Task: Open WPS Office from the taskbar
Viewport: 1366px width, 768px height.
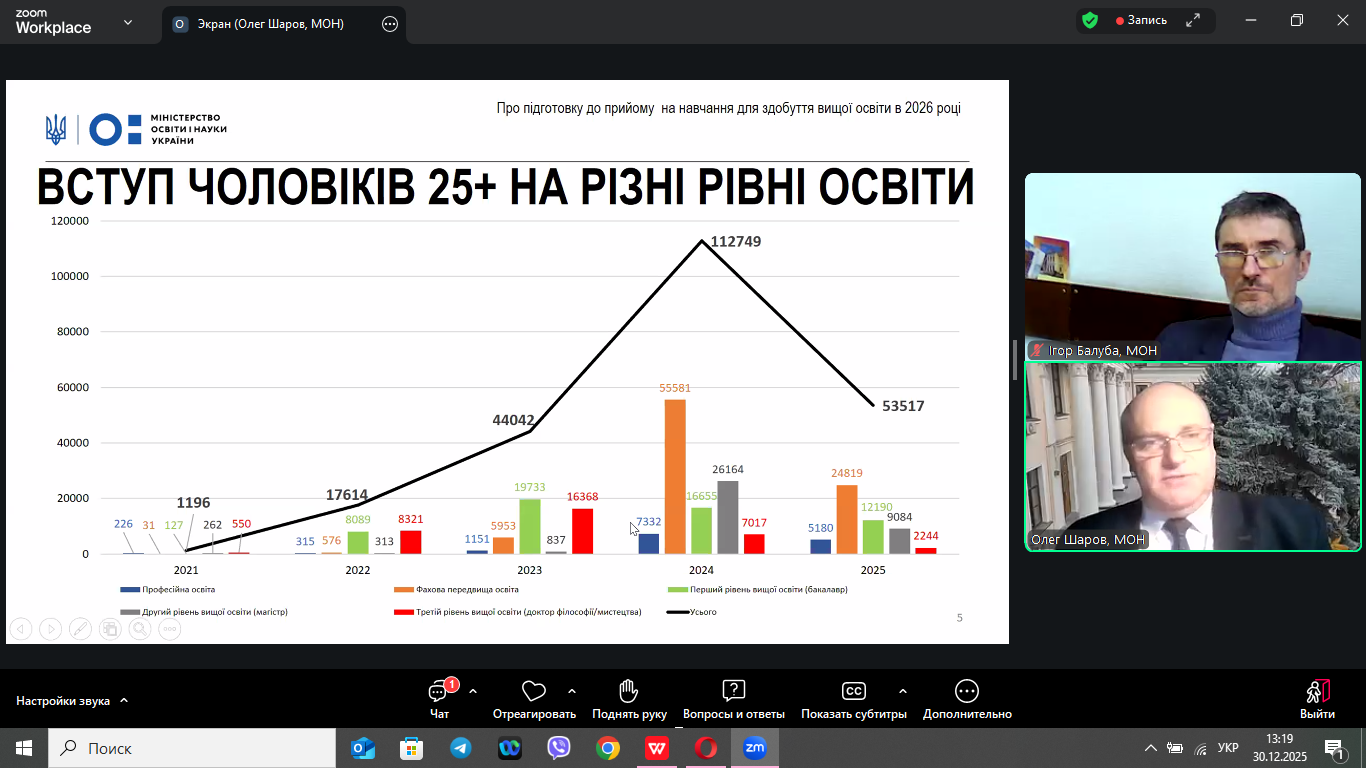Action: (656, 748)
